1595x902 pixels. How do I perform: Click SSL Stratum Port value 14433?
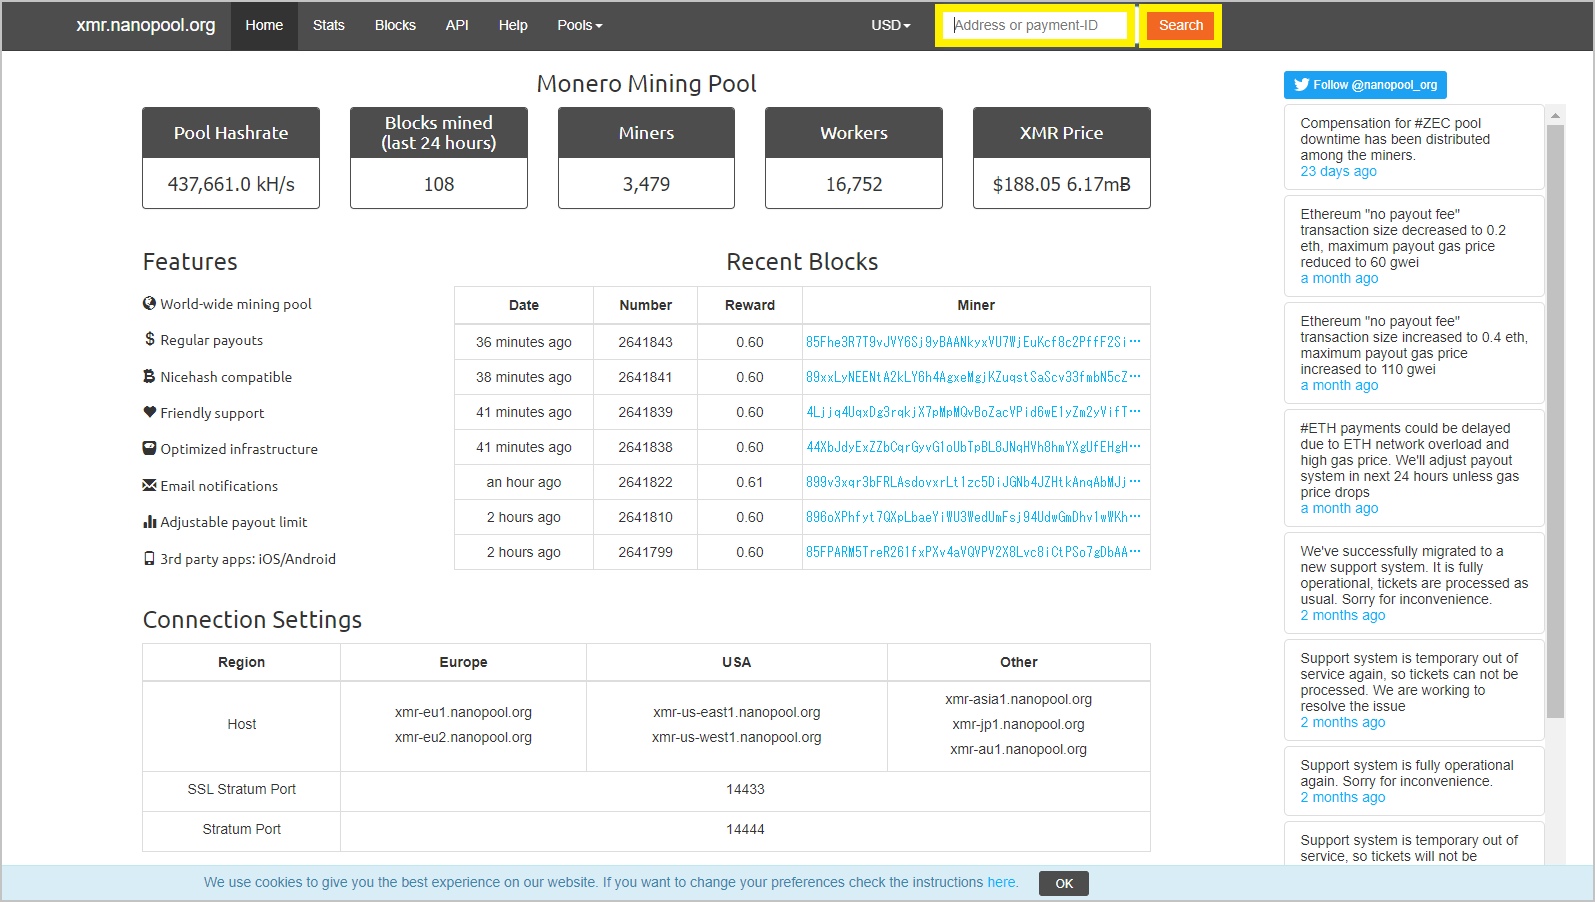pos(745,789)
